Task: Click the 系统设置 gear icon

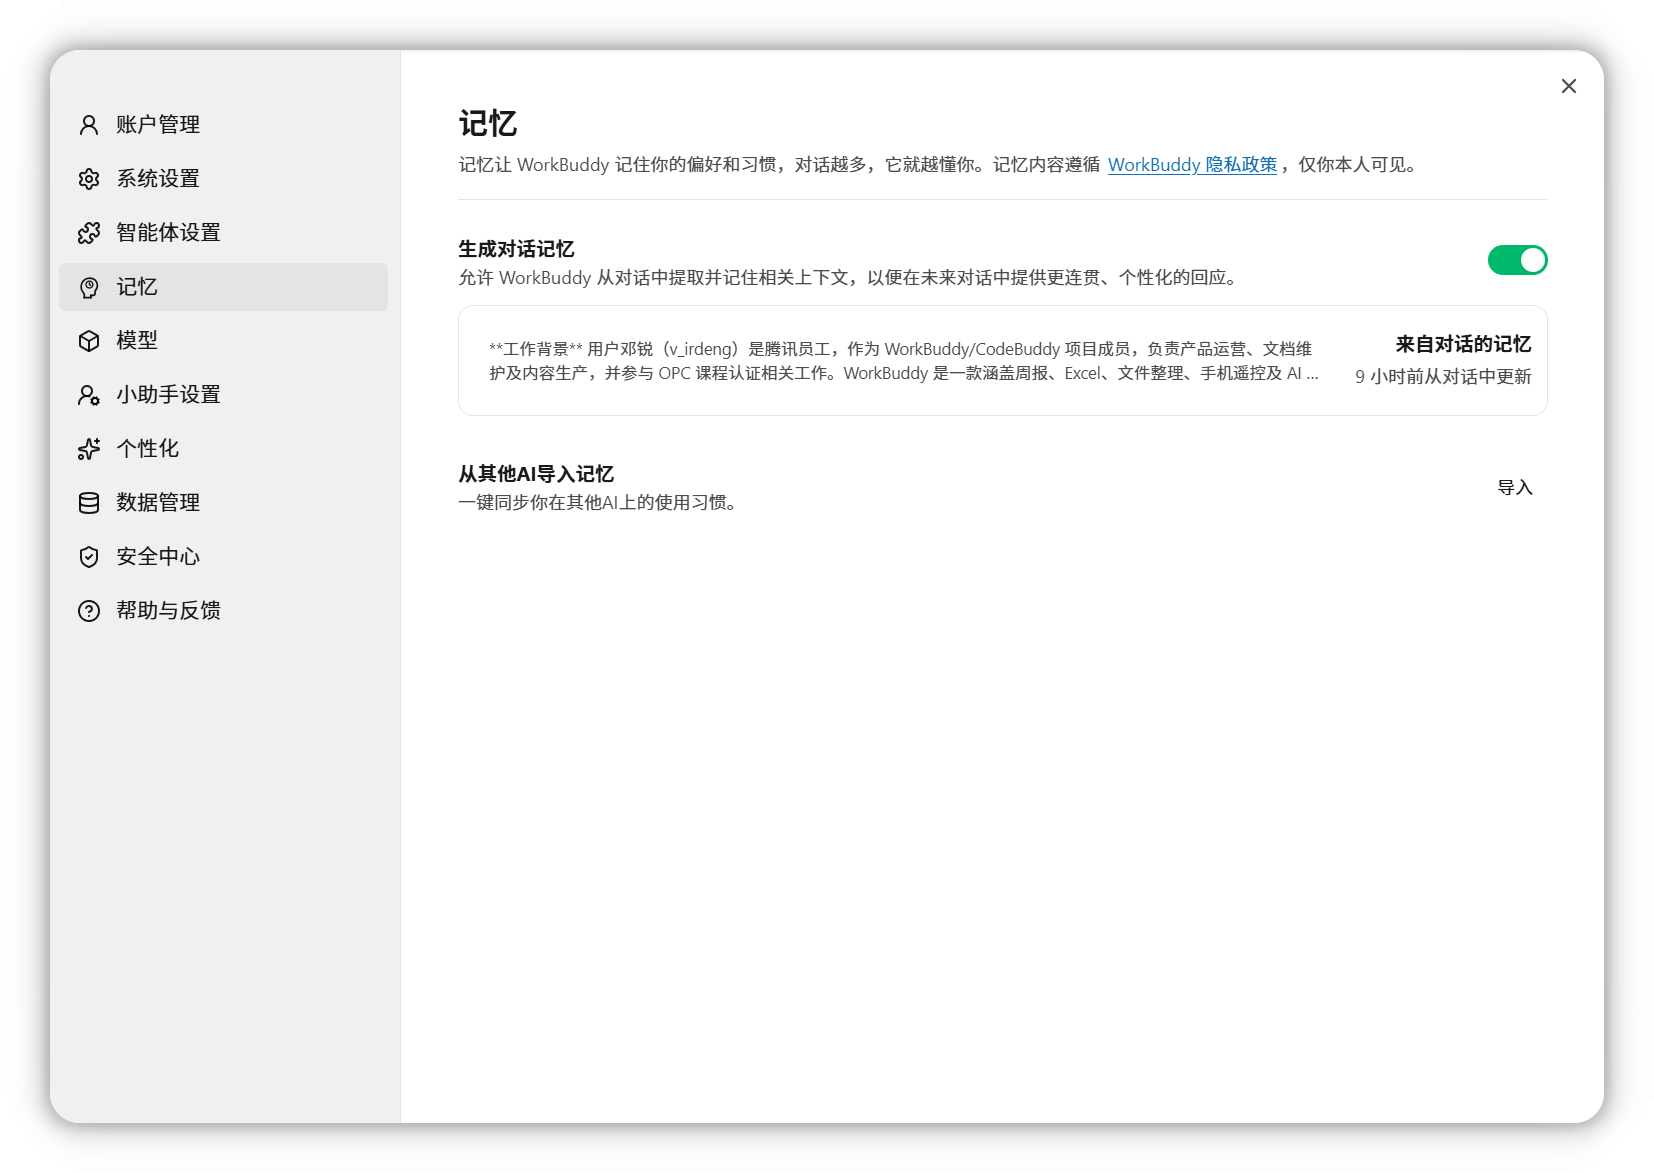Action: 89,179
